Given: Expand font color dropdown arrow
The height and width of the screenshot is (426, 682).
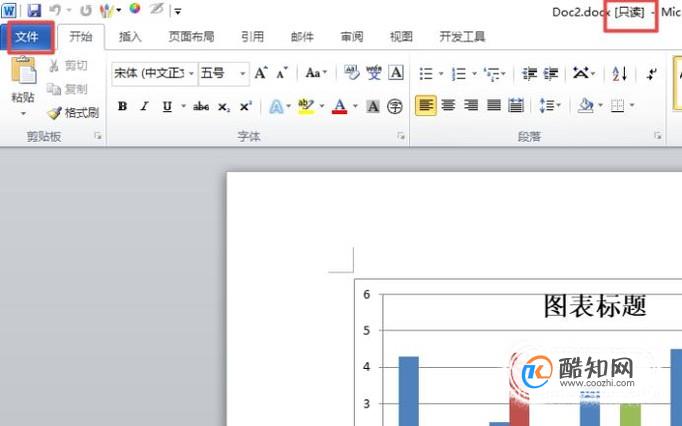Looking at the screenshot, I should 355,106.
